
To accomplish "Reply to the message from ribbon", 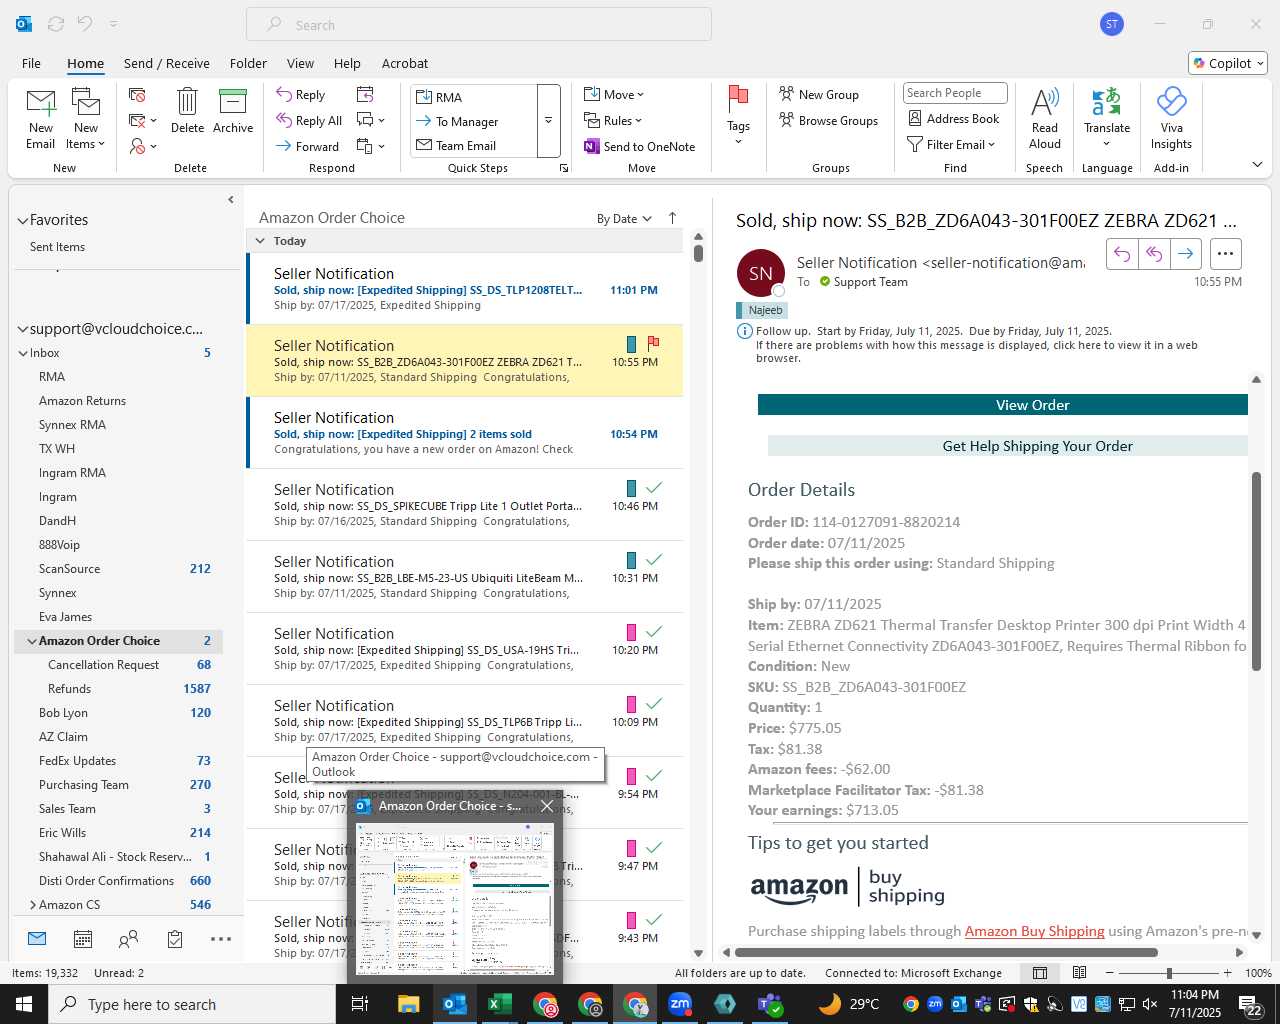I will 301,95.
